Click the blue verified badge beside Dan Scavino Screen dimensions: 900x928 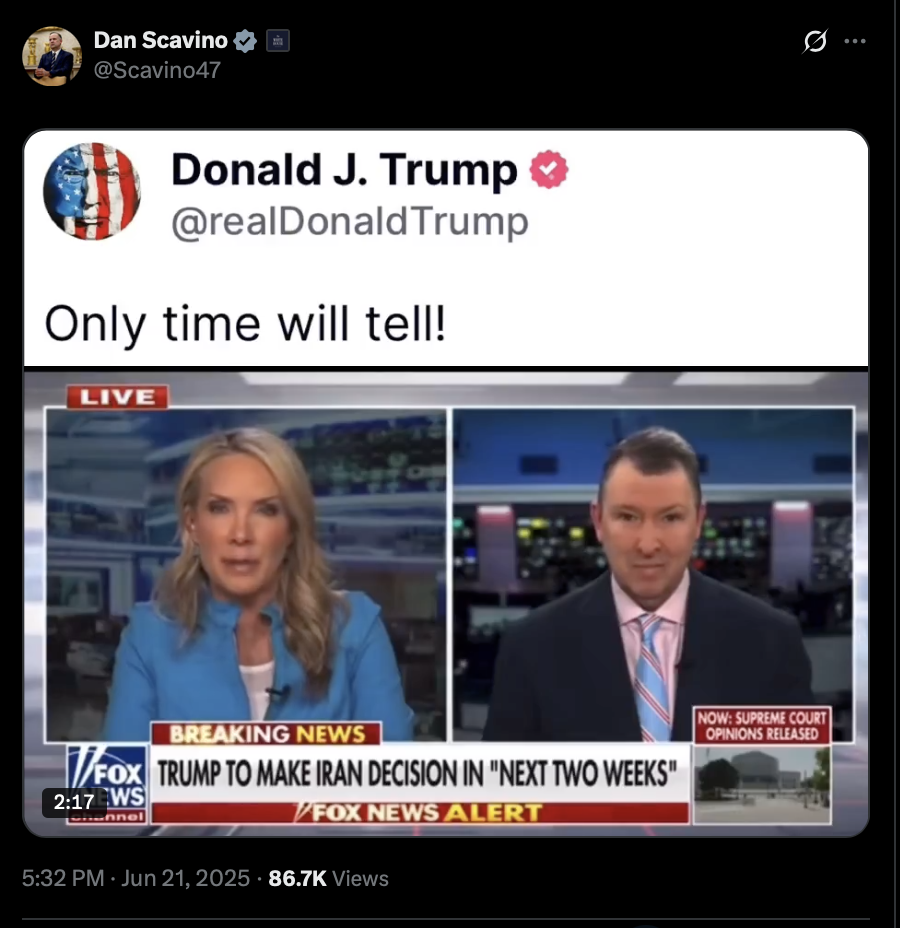[245, 41]
